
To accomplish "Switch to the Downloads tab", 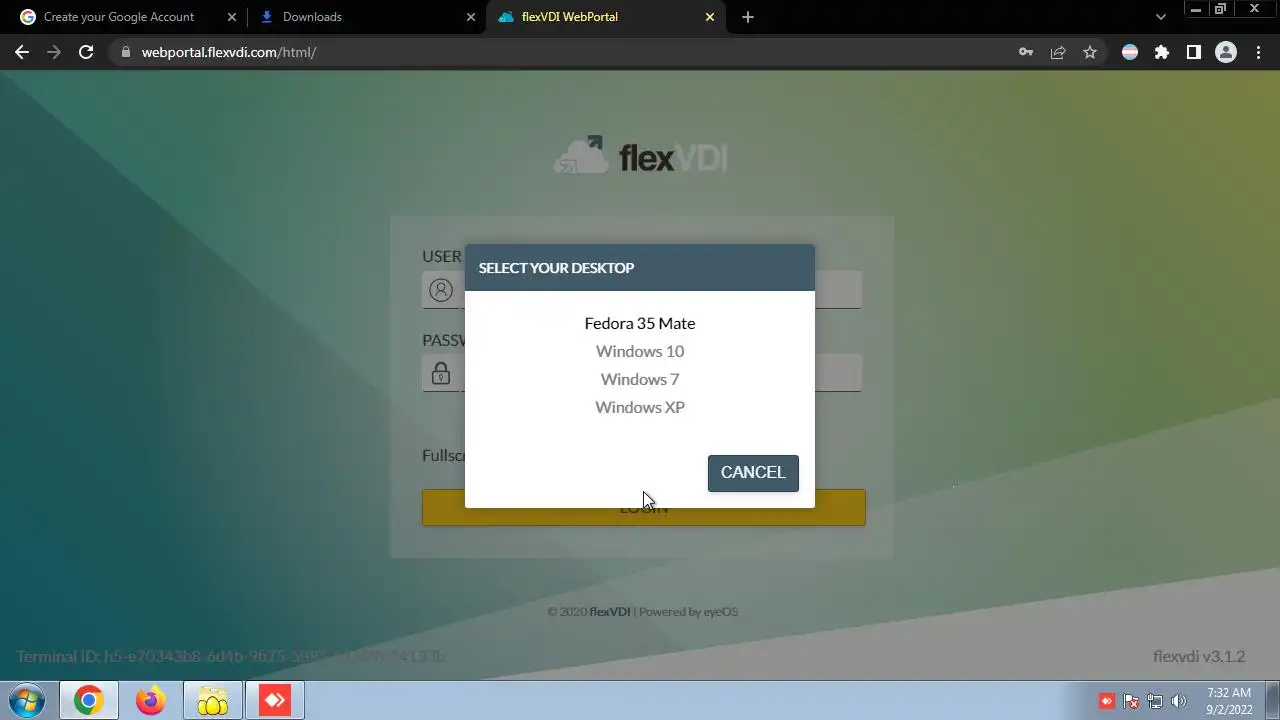I will tap(312, 17).
